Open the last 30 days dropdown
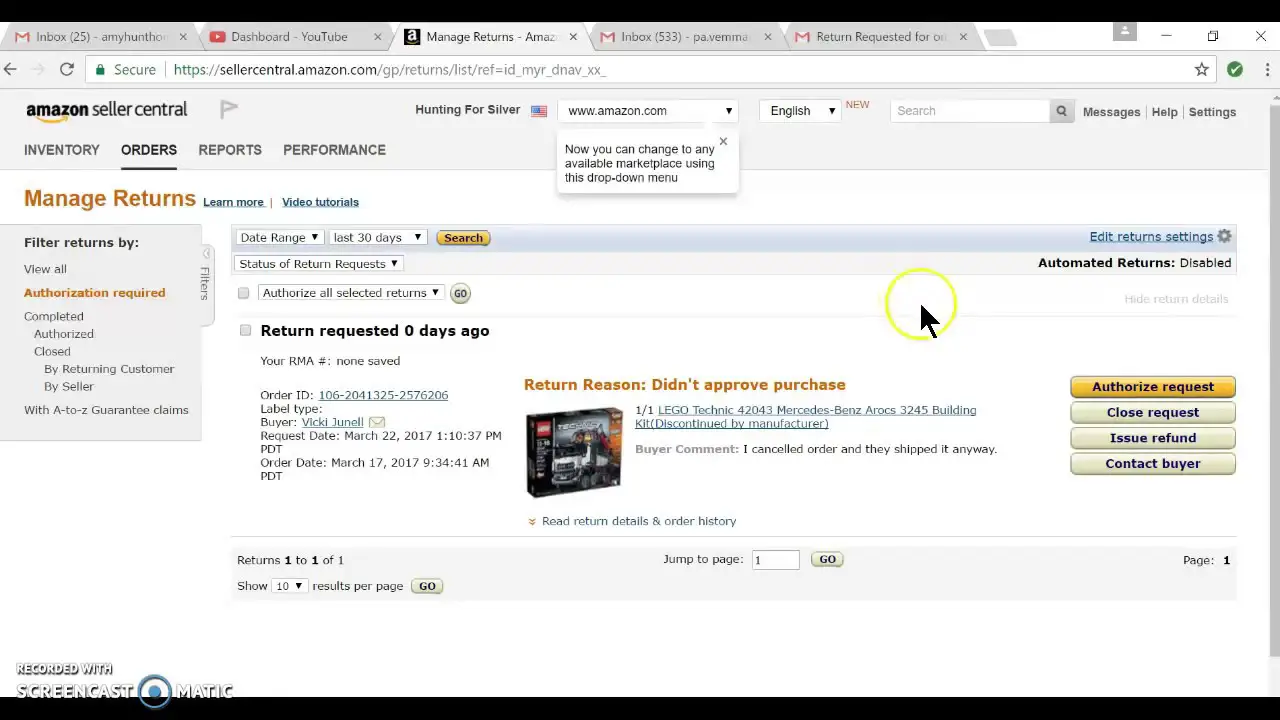 [377, 237]
